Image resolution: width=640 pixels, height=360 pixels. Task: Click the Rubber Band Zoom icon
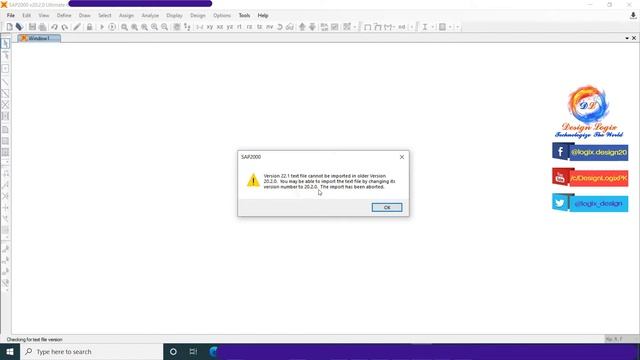tap(124, 27)
